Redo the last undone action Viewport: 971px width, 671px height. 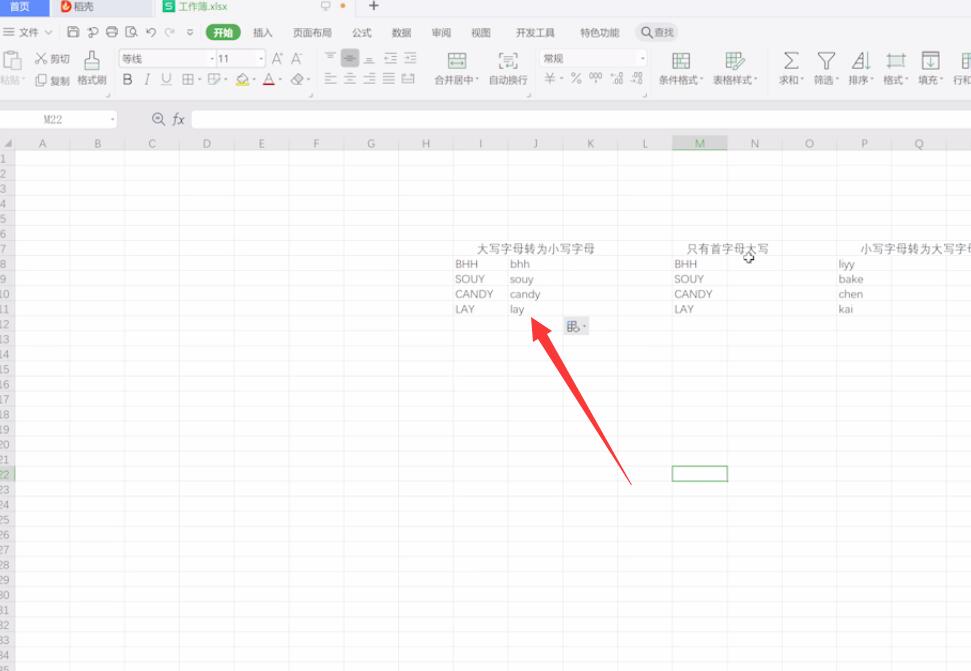click(169, 32)
